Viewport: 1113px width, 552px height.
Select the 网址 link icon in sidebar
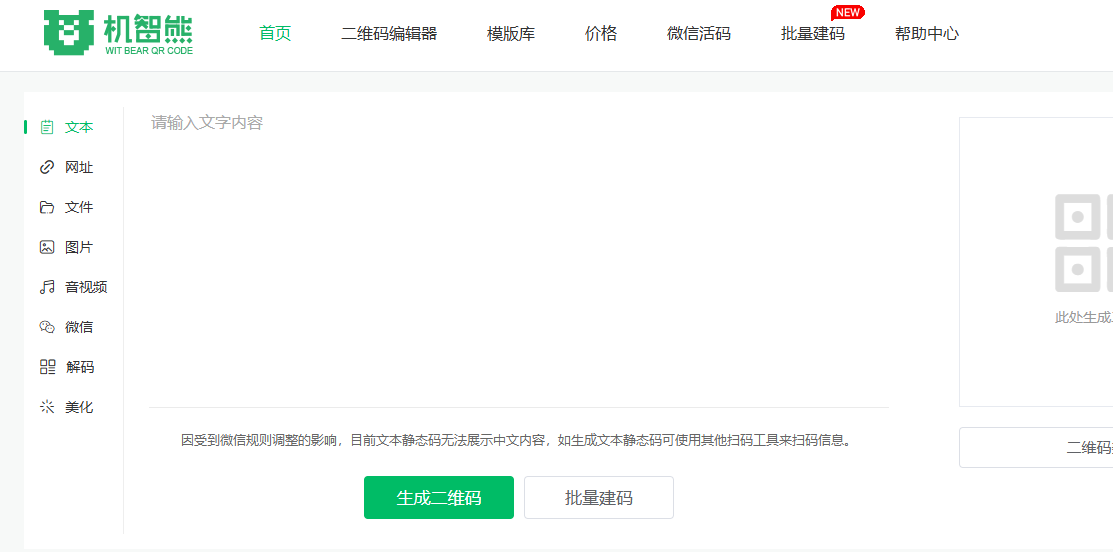point(47,167)
